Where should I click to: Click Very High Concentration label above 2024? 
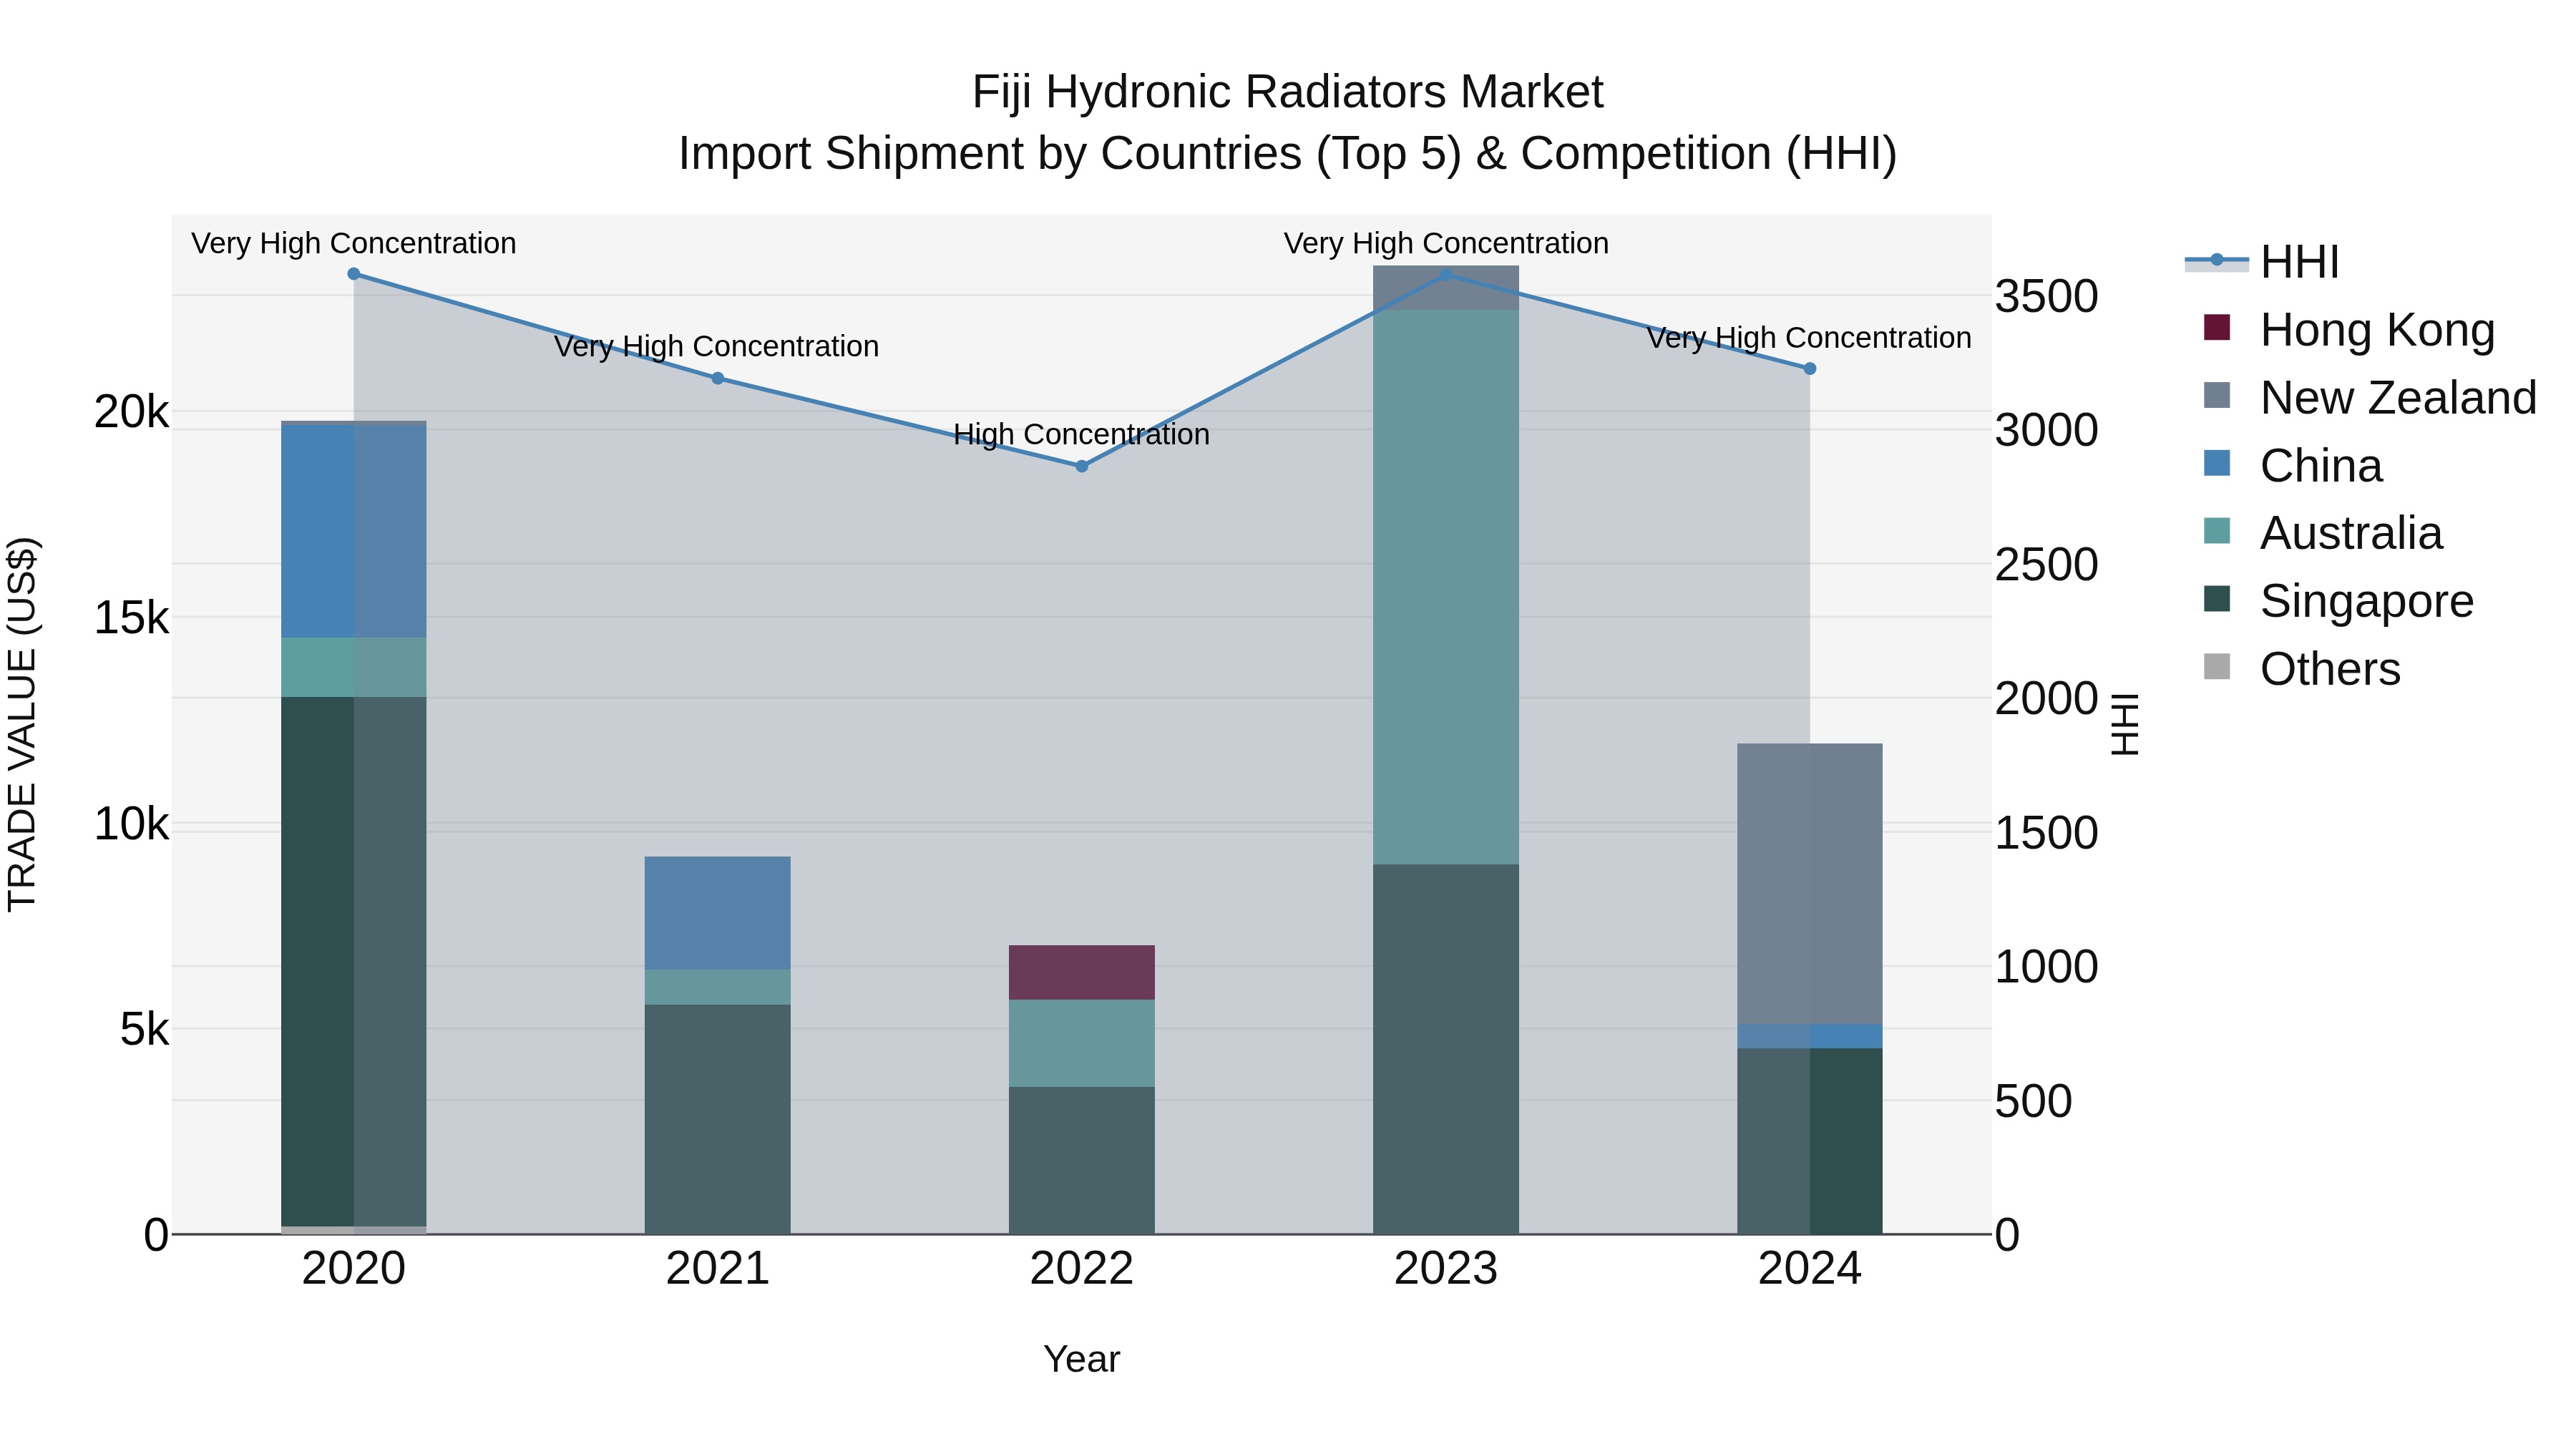pyautogui.click(x=1810, y=338)
